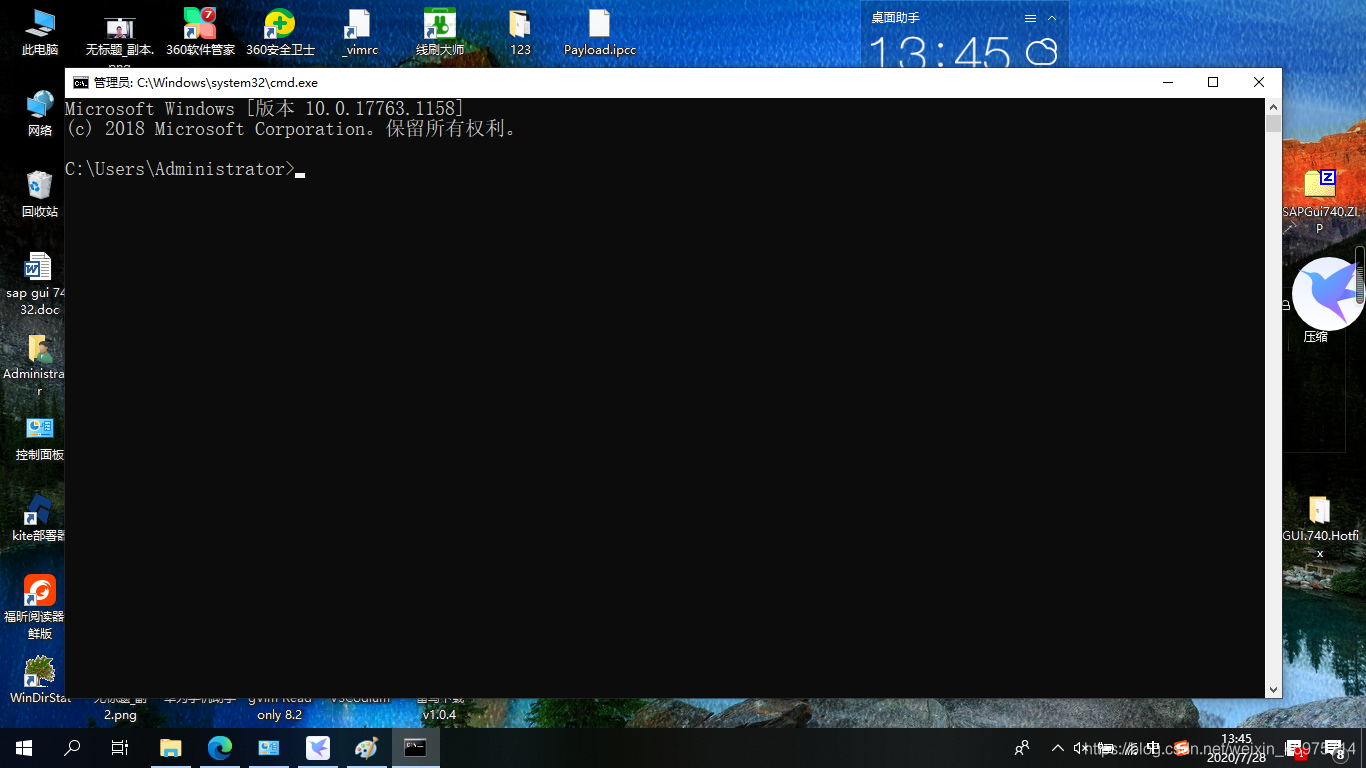Switch to Paint in the taskbar
Image resolution: width=1366 pixels, height=768 pixels.
(367, 748)
